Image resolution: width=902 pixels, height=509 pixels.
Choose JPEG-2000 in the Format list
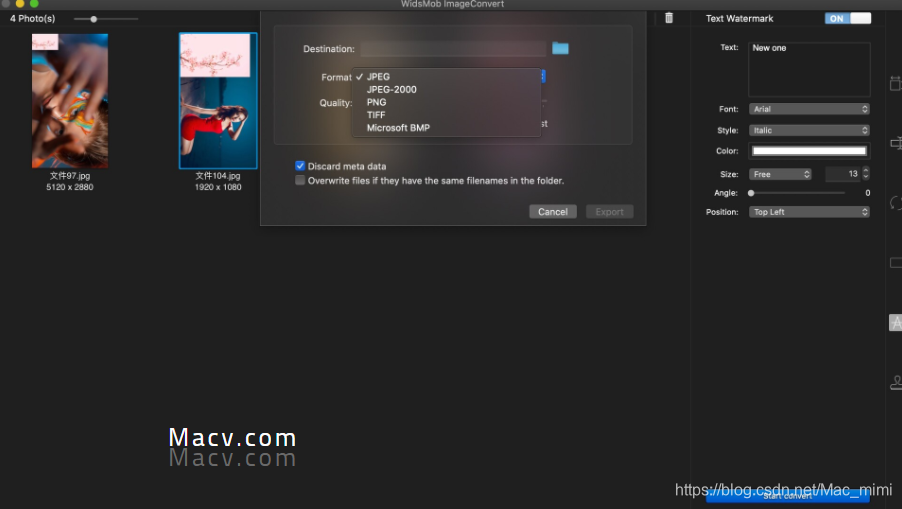pyautogui.click(x=392, y=89)
